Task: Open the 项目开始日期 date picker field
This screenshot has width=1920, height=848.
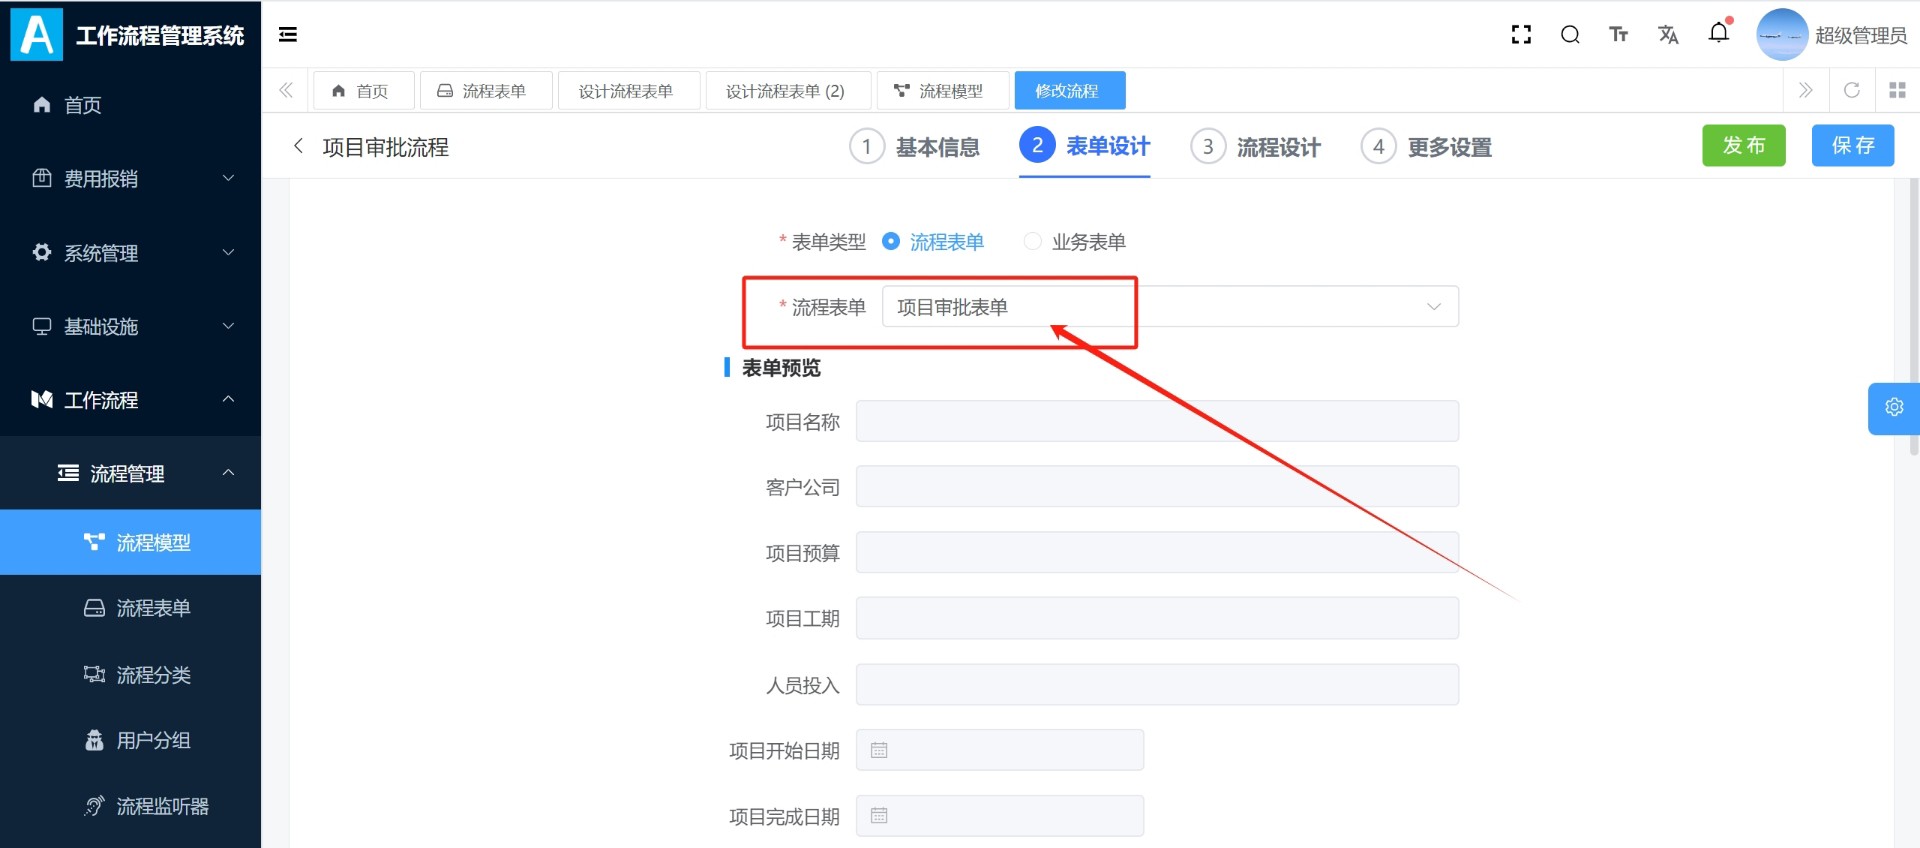Action: (1000, 751)
